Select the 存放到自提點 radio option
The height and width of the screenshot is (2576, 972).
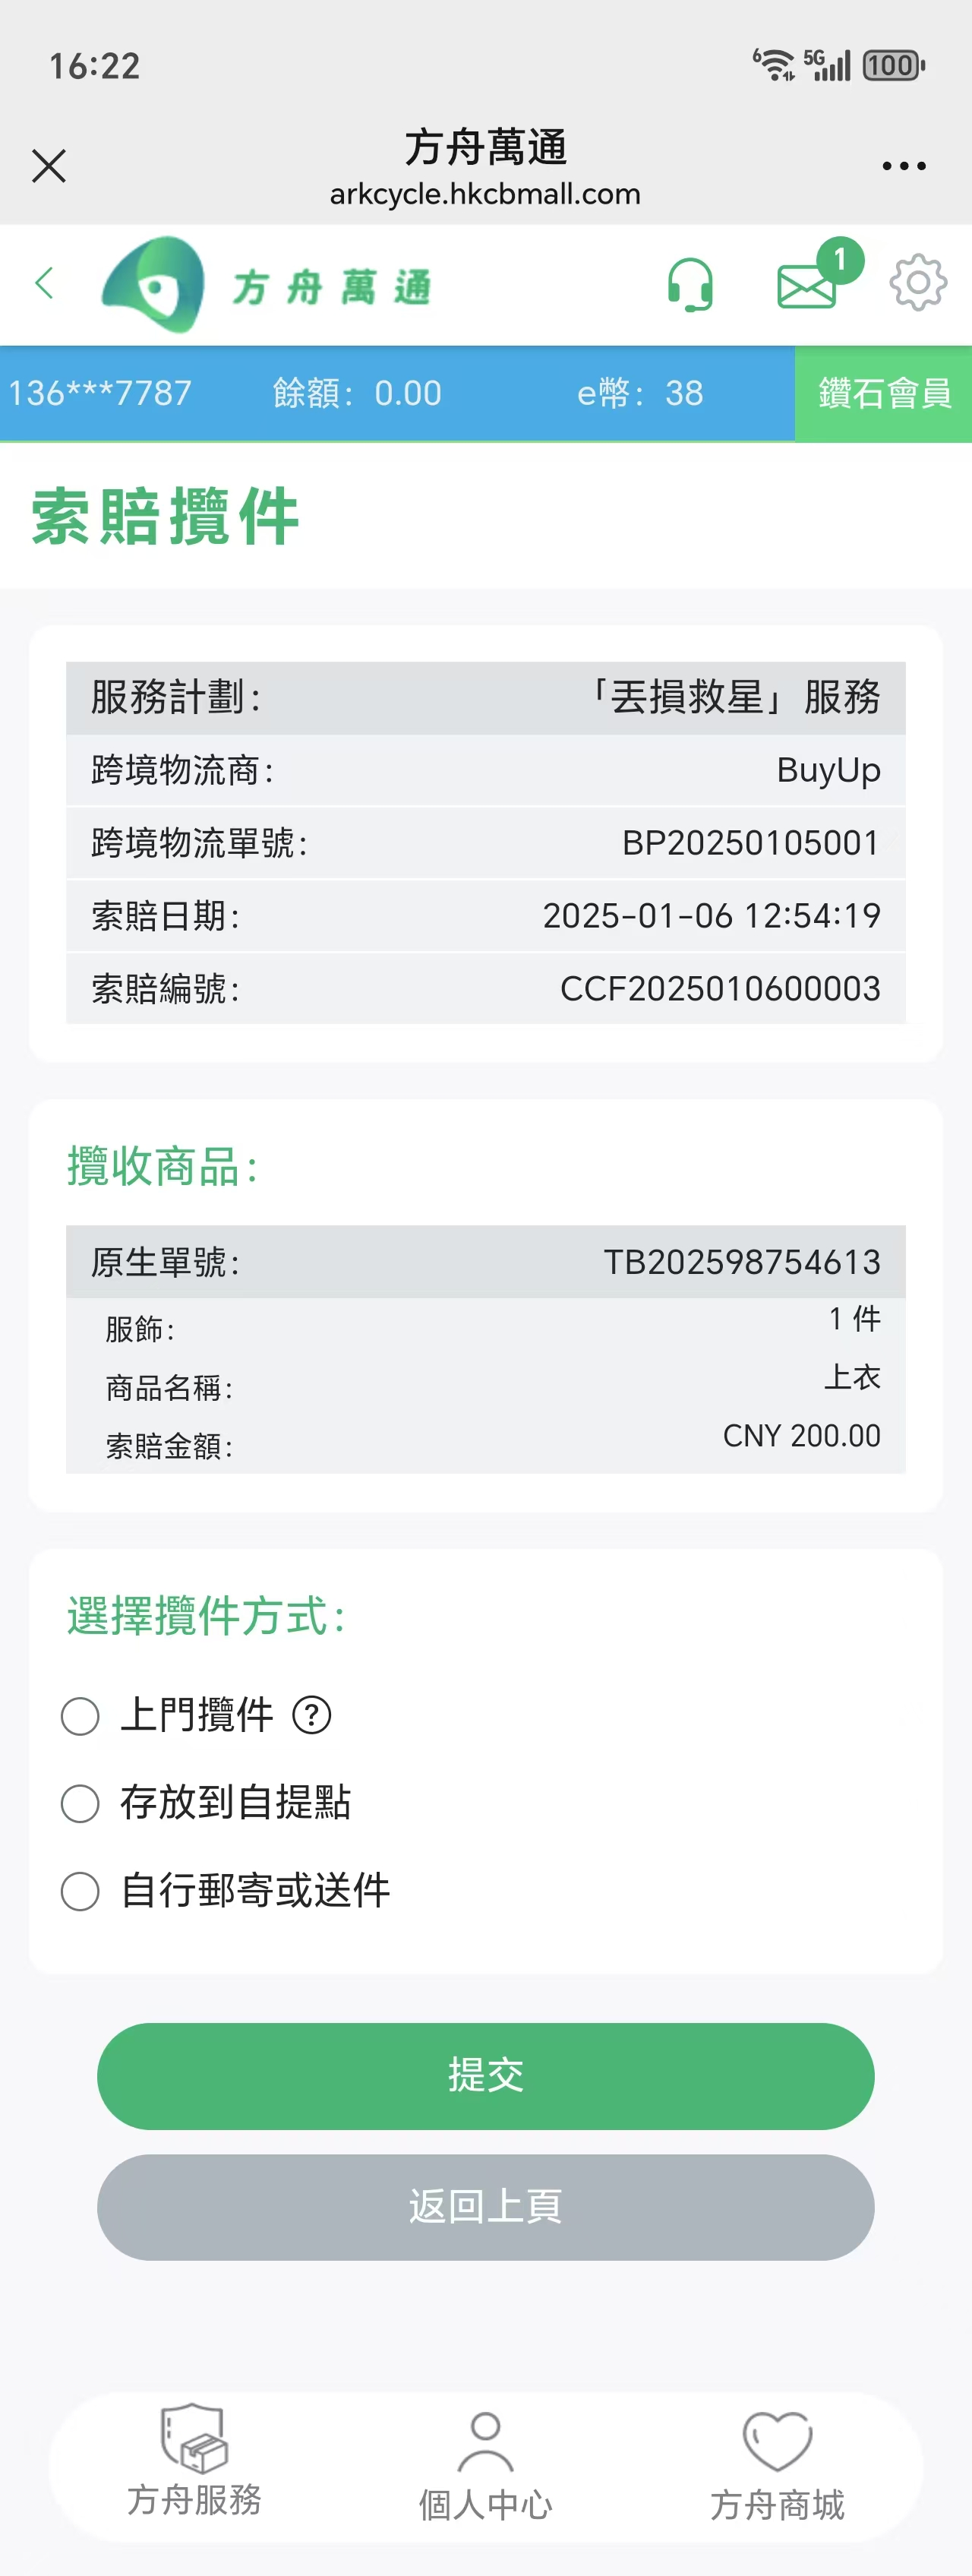[80, 1804]
